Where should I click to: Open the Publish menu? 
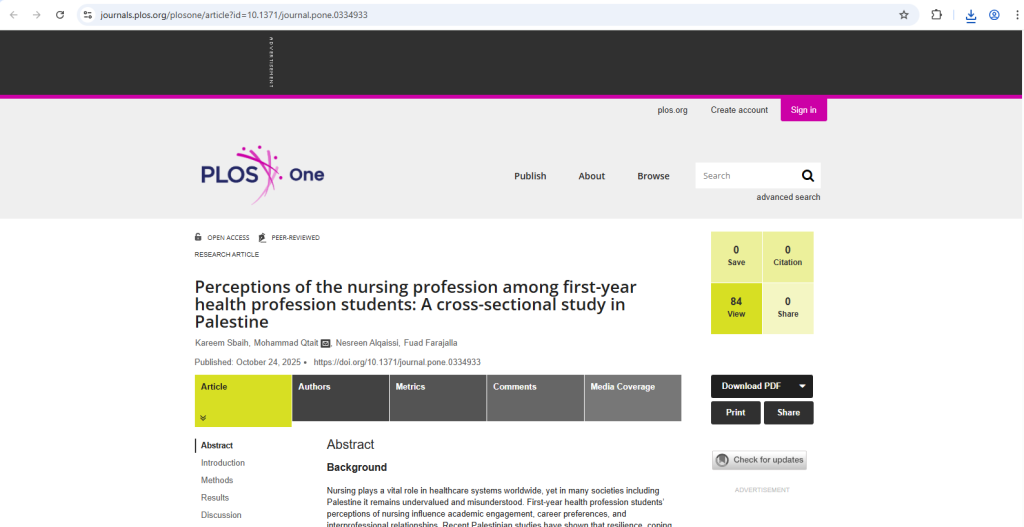coord(530,176)
